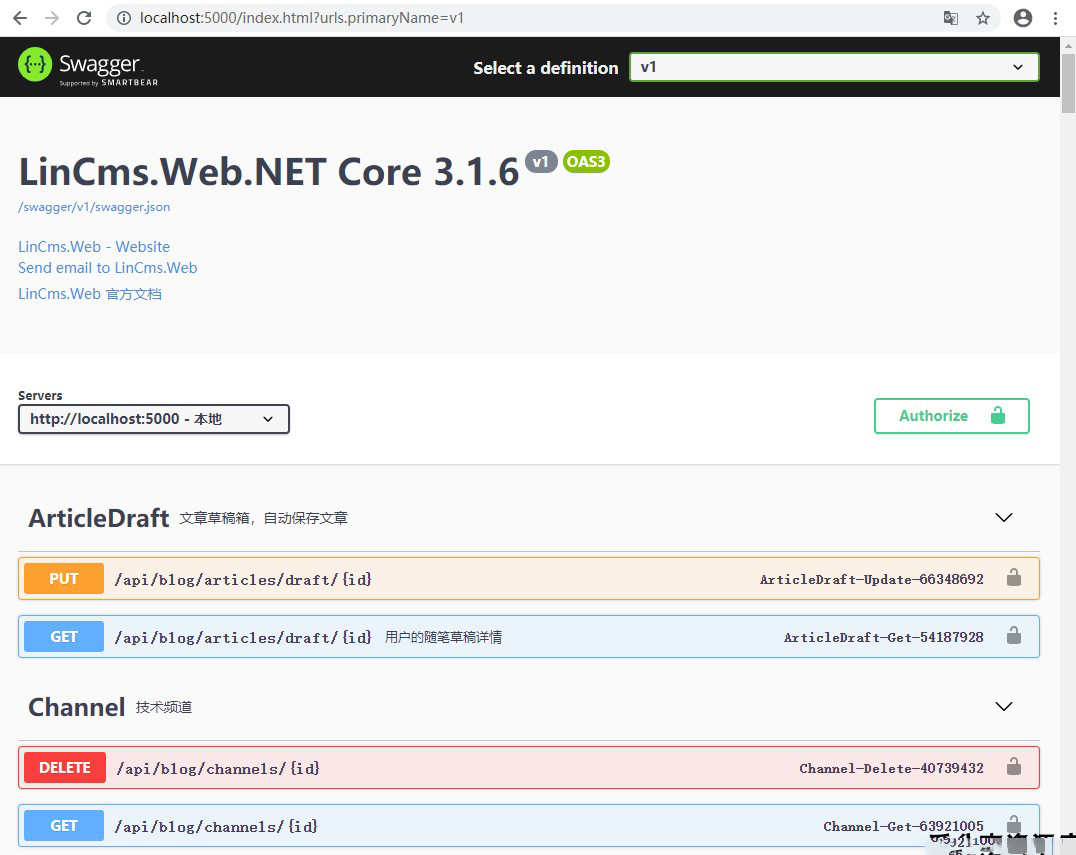The width and height of the screenshot is (1076, 855).
Task: Collapse the ArticleDraft section chevron
Action: coord(1003,517)
